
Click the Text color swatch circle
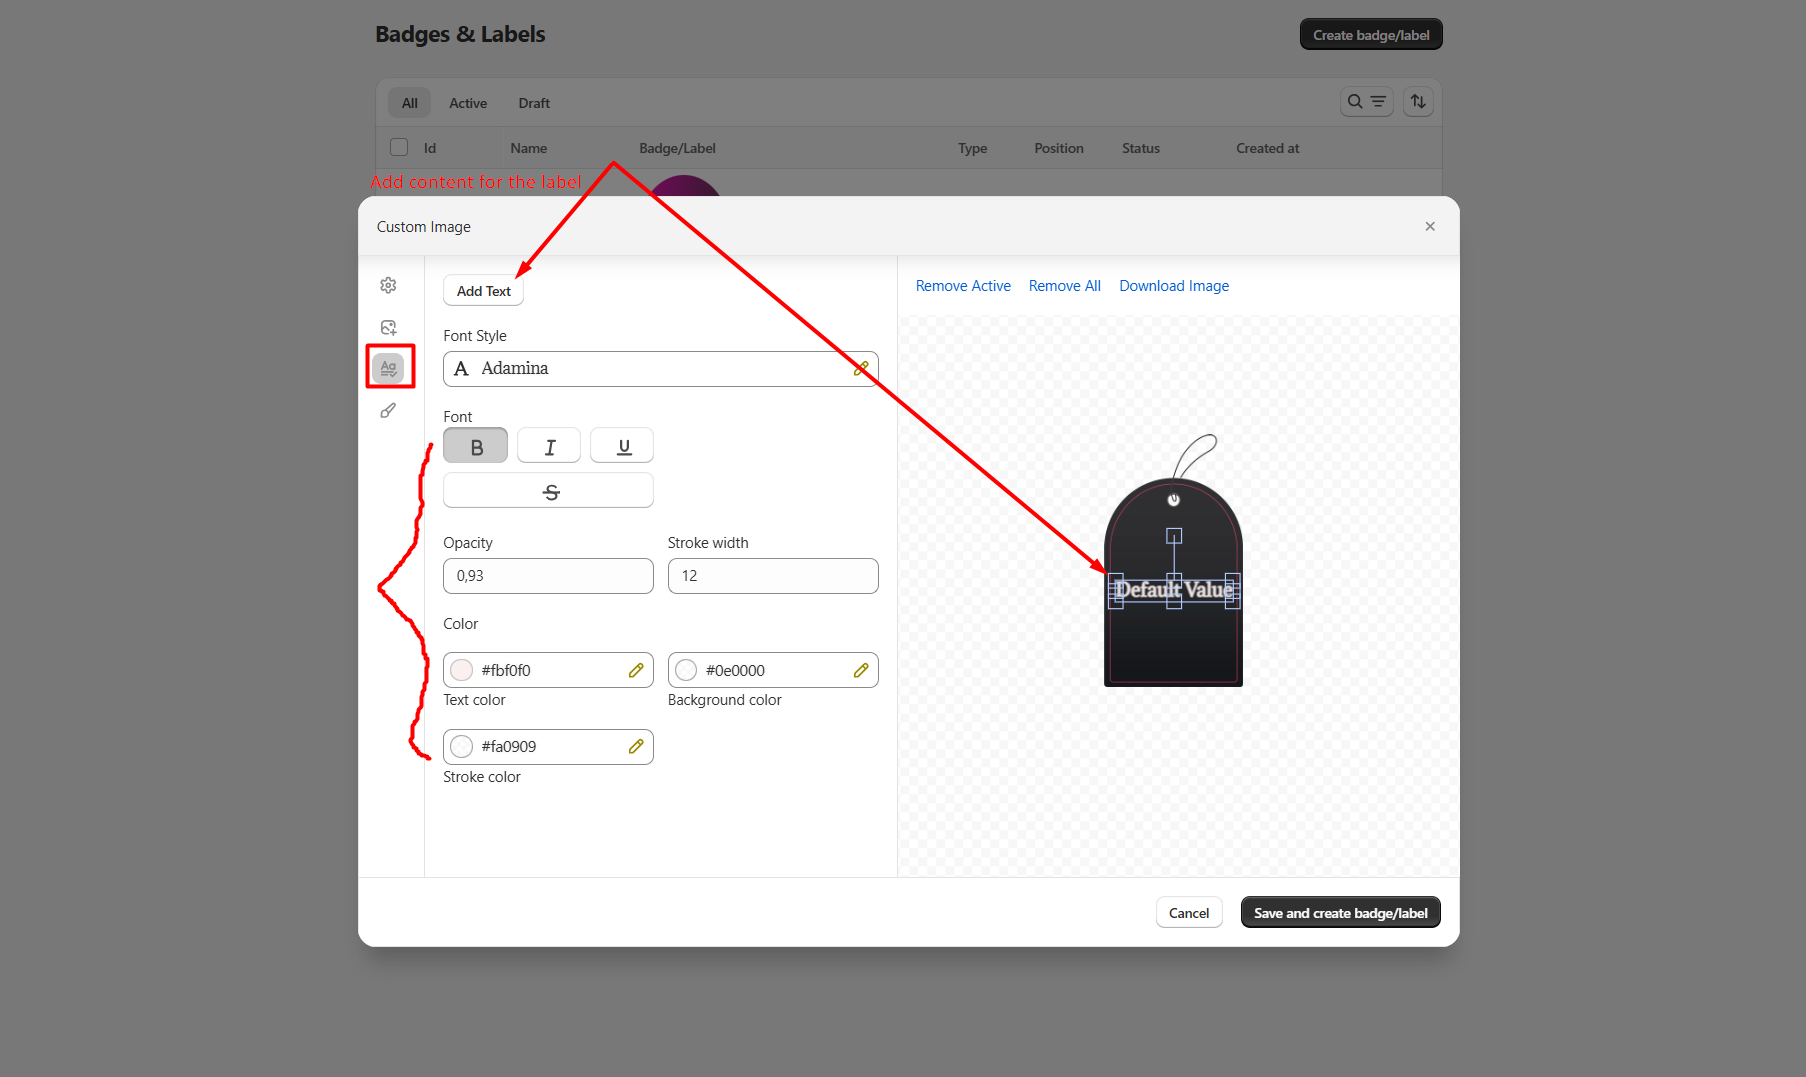pyautogui.click(x=461, y=670)
